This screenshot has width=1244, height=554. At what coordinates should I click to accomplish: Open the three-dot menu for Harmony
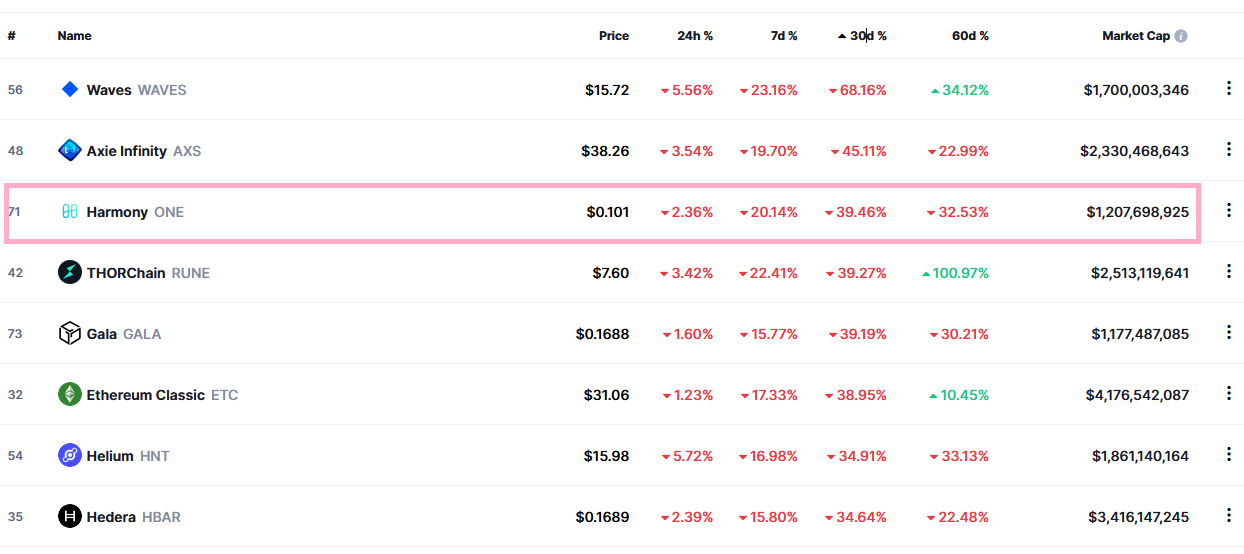click(1229, 211)
